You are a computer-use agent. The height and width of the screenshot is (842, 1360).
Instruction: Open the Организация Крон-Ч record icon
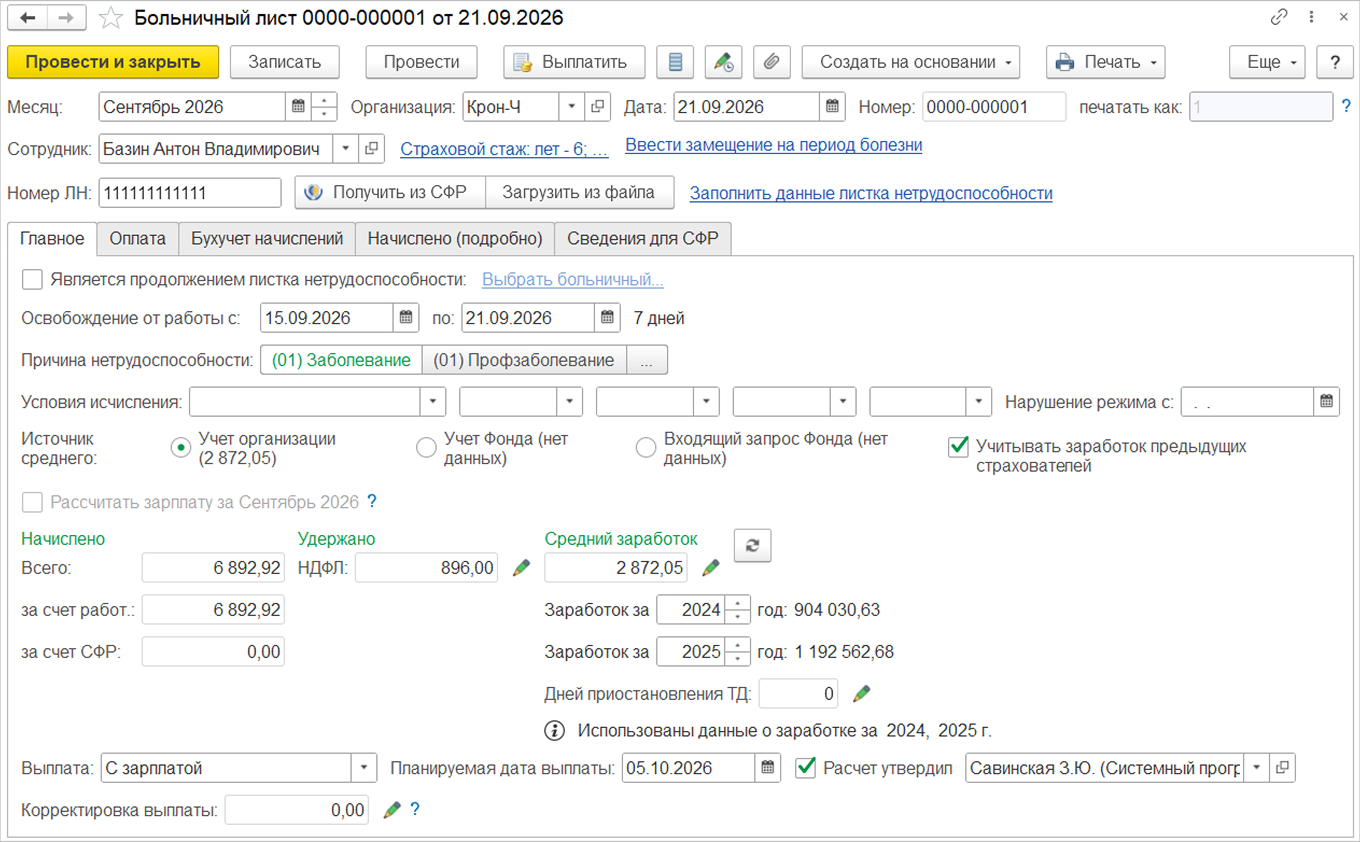(x=598, y=107)
